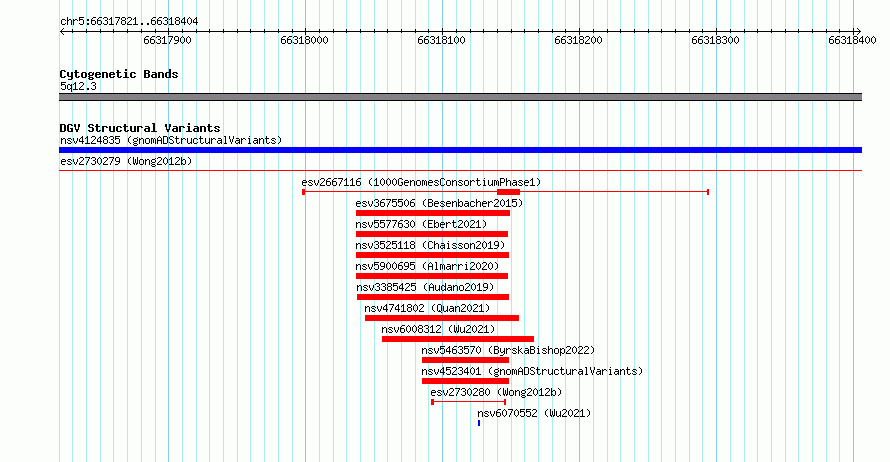Click ruler position 66318400

853,40
